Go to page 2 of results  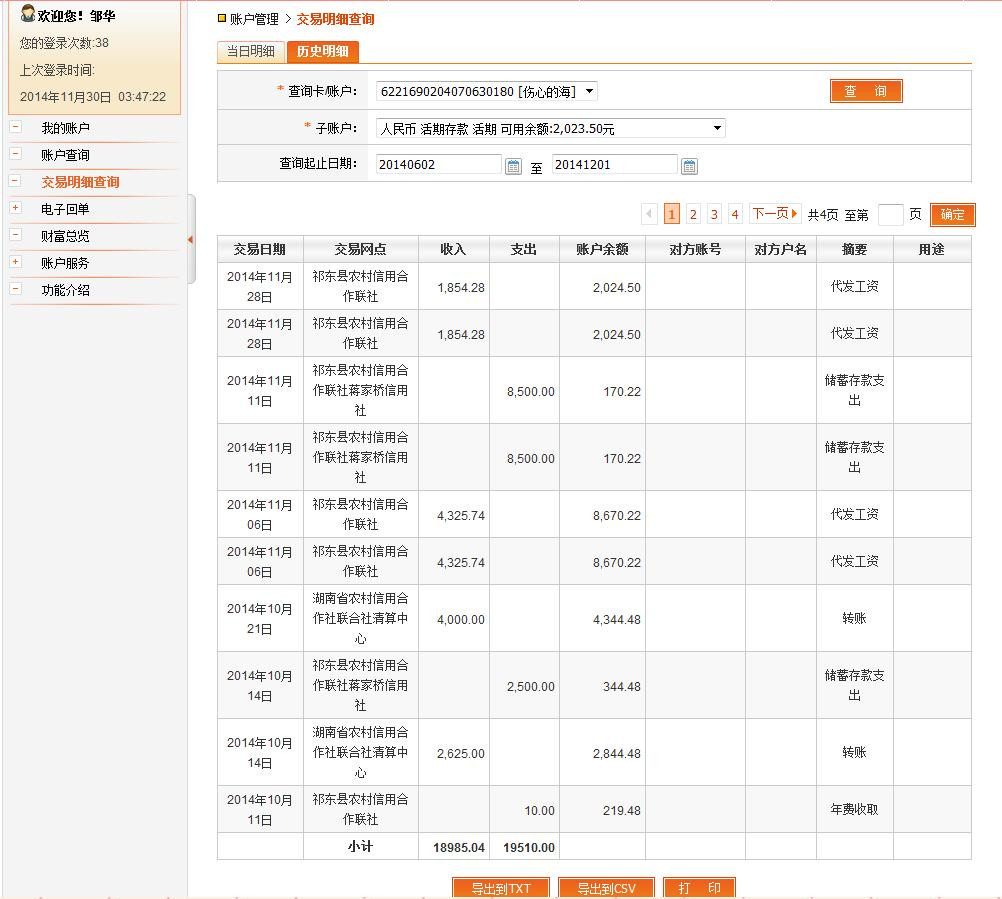tap(693, 214)
